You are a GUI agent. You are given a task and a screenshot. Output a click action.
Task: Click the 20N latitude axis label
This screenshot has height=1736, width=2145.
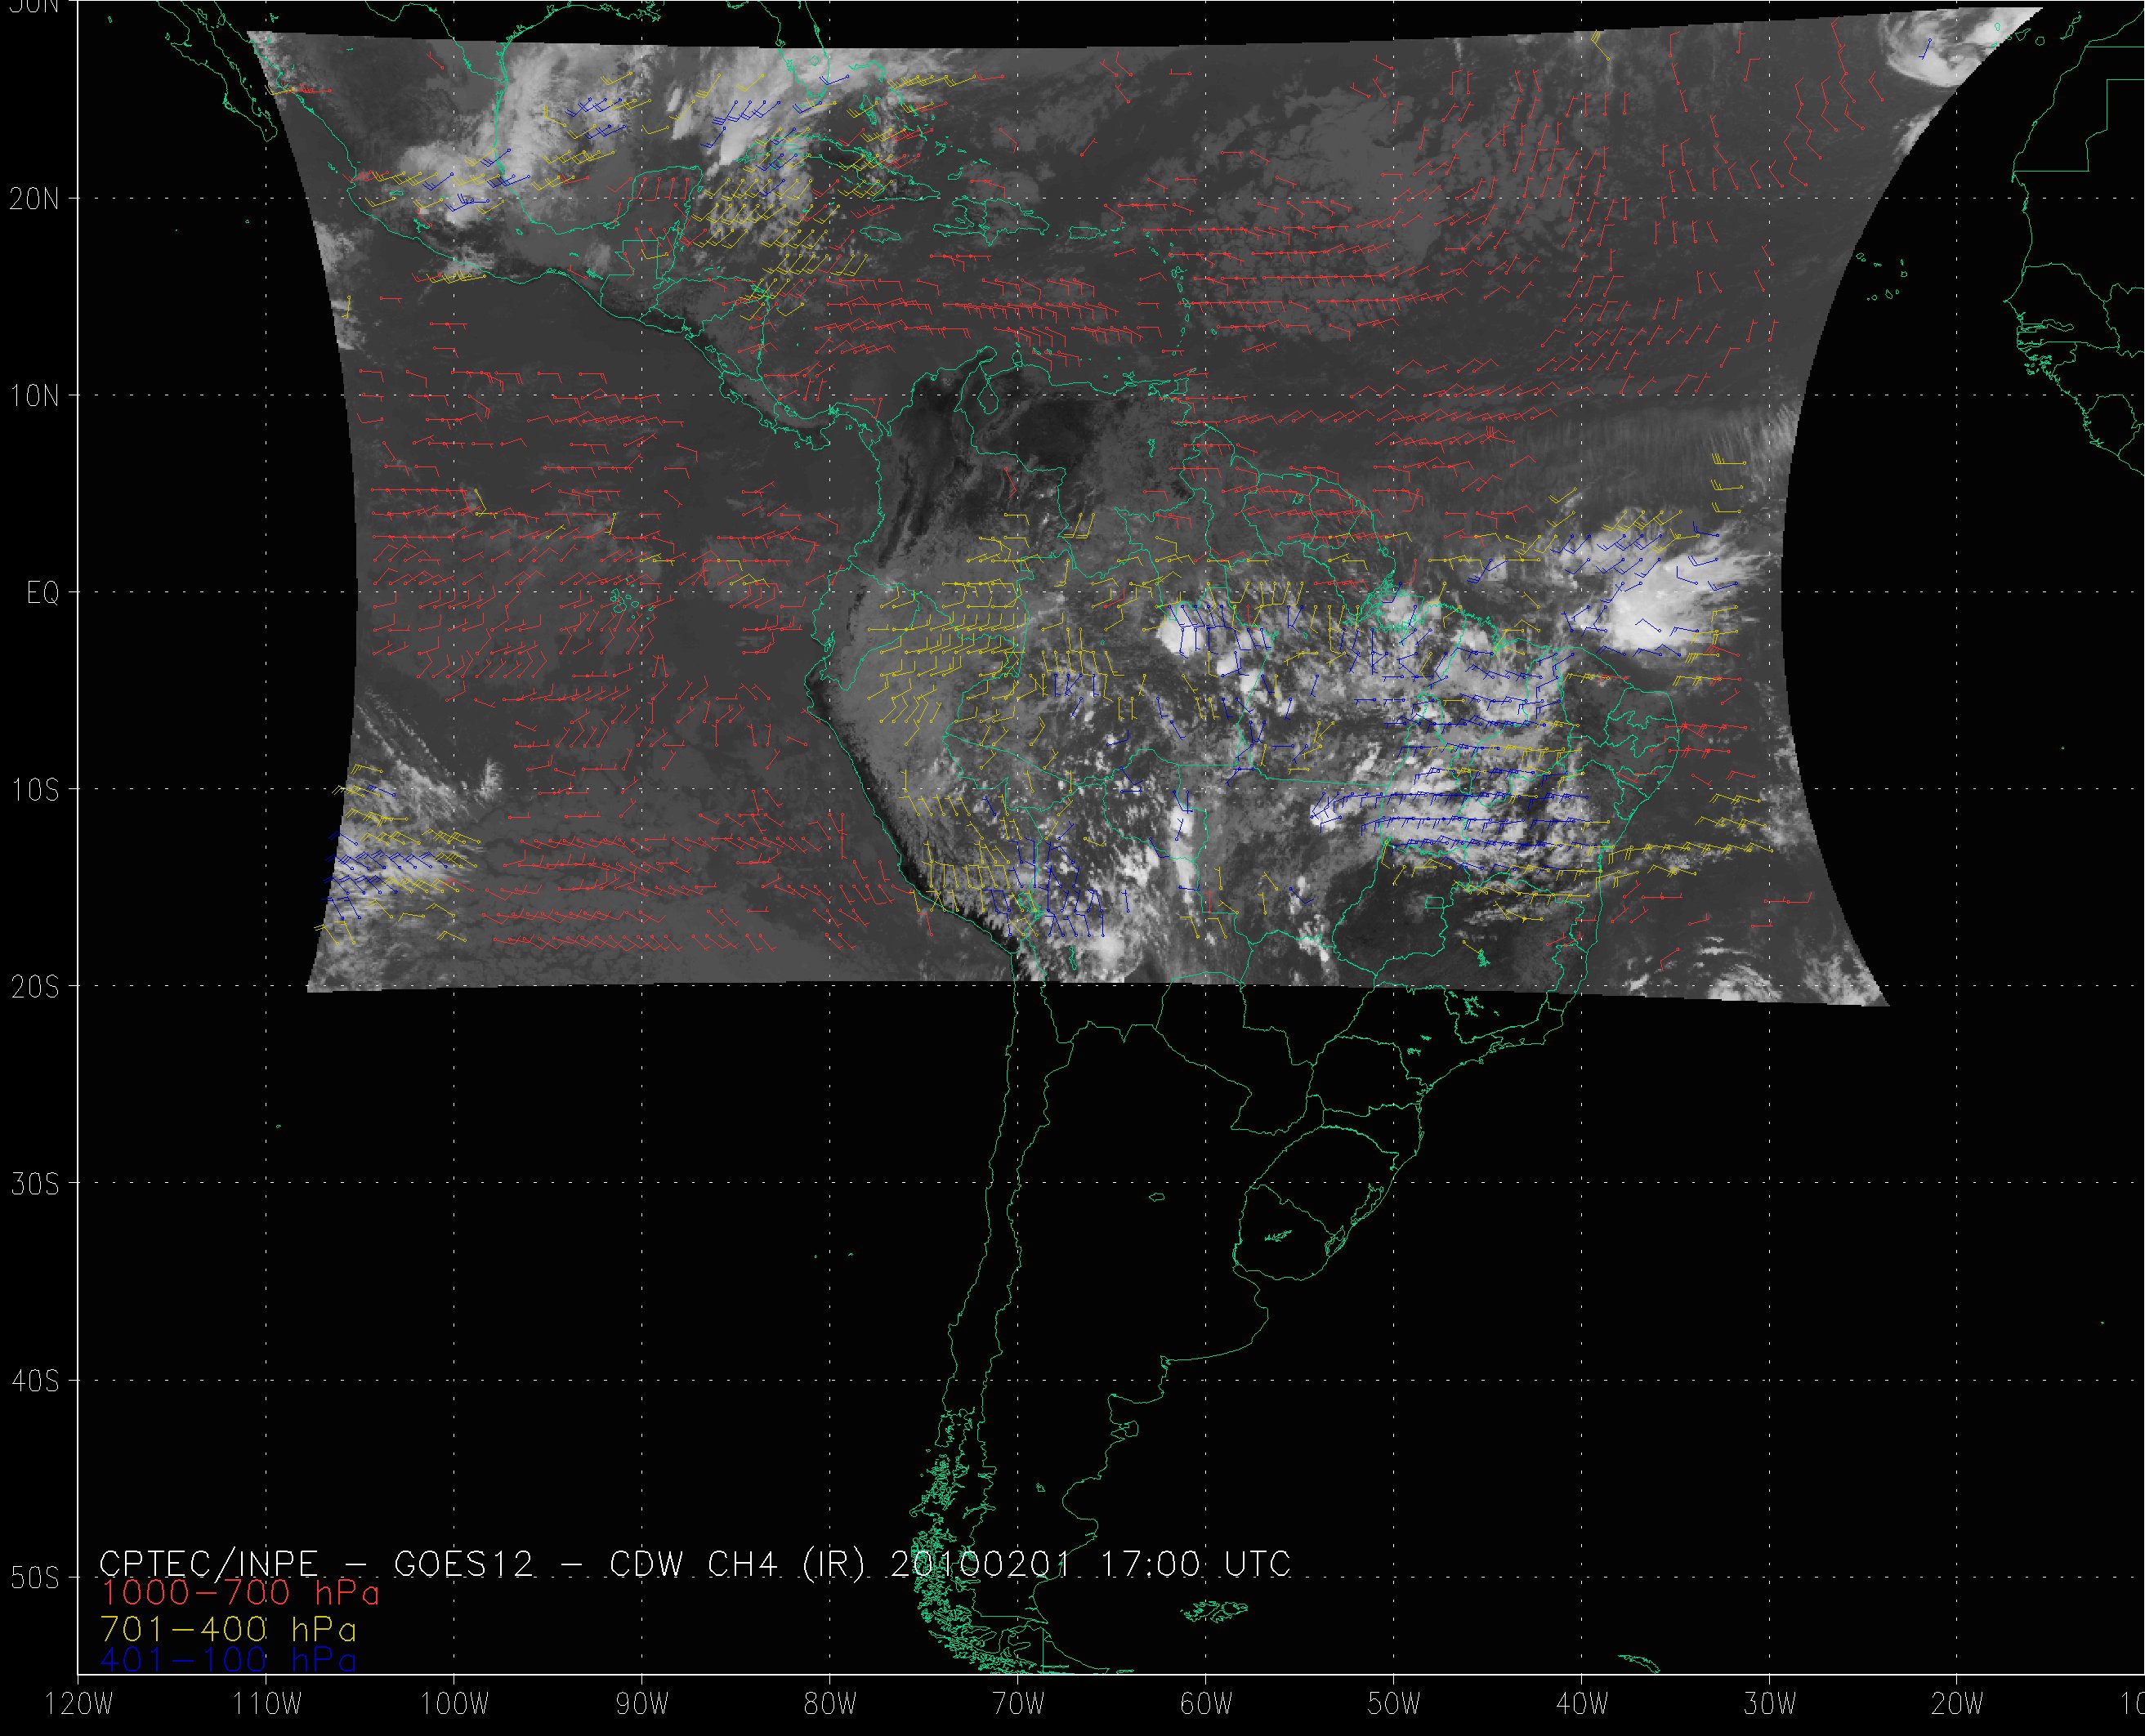(x=34, y=199)
